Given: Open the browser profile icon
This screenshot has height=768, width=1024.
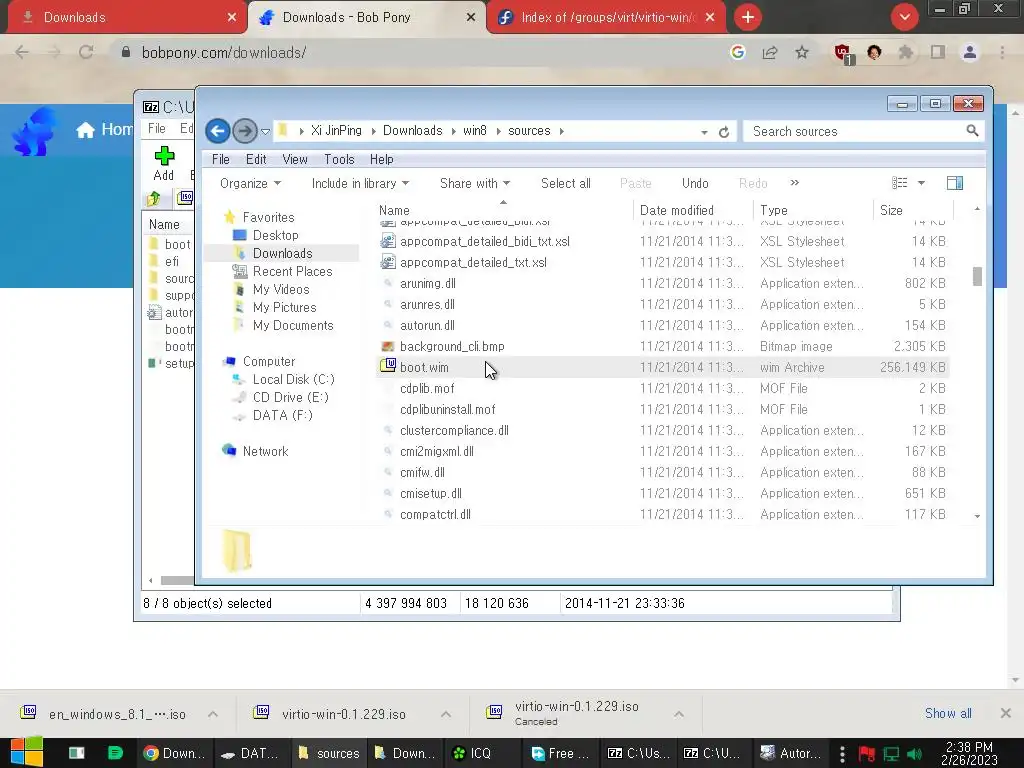Looking at the screenshot, I should (x=970, y=52).
